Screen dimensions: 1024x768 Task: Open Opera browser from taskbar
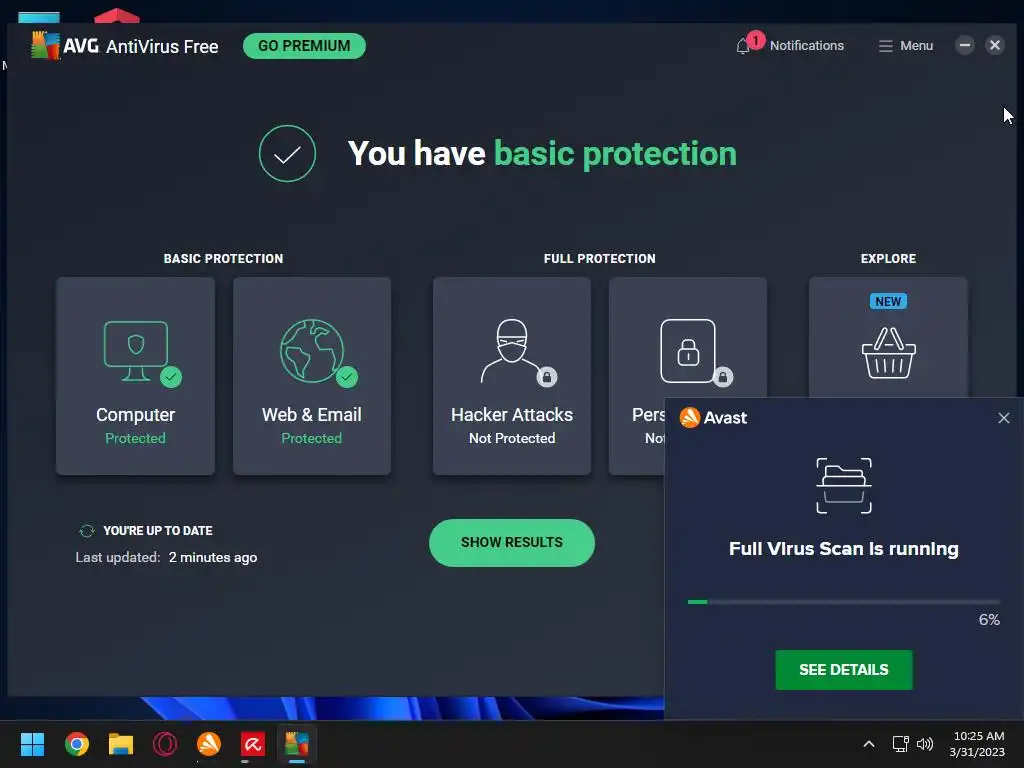point(165,744)
